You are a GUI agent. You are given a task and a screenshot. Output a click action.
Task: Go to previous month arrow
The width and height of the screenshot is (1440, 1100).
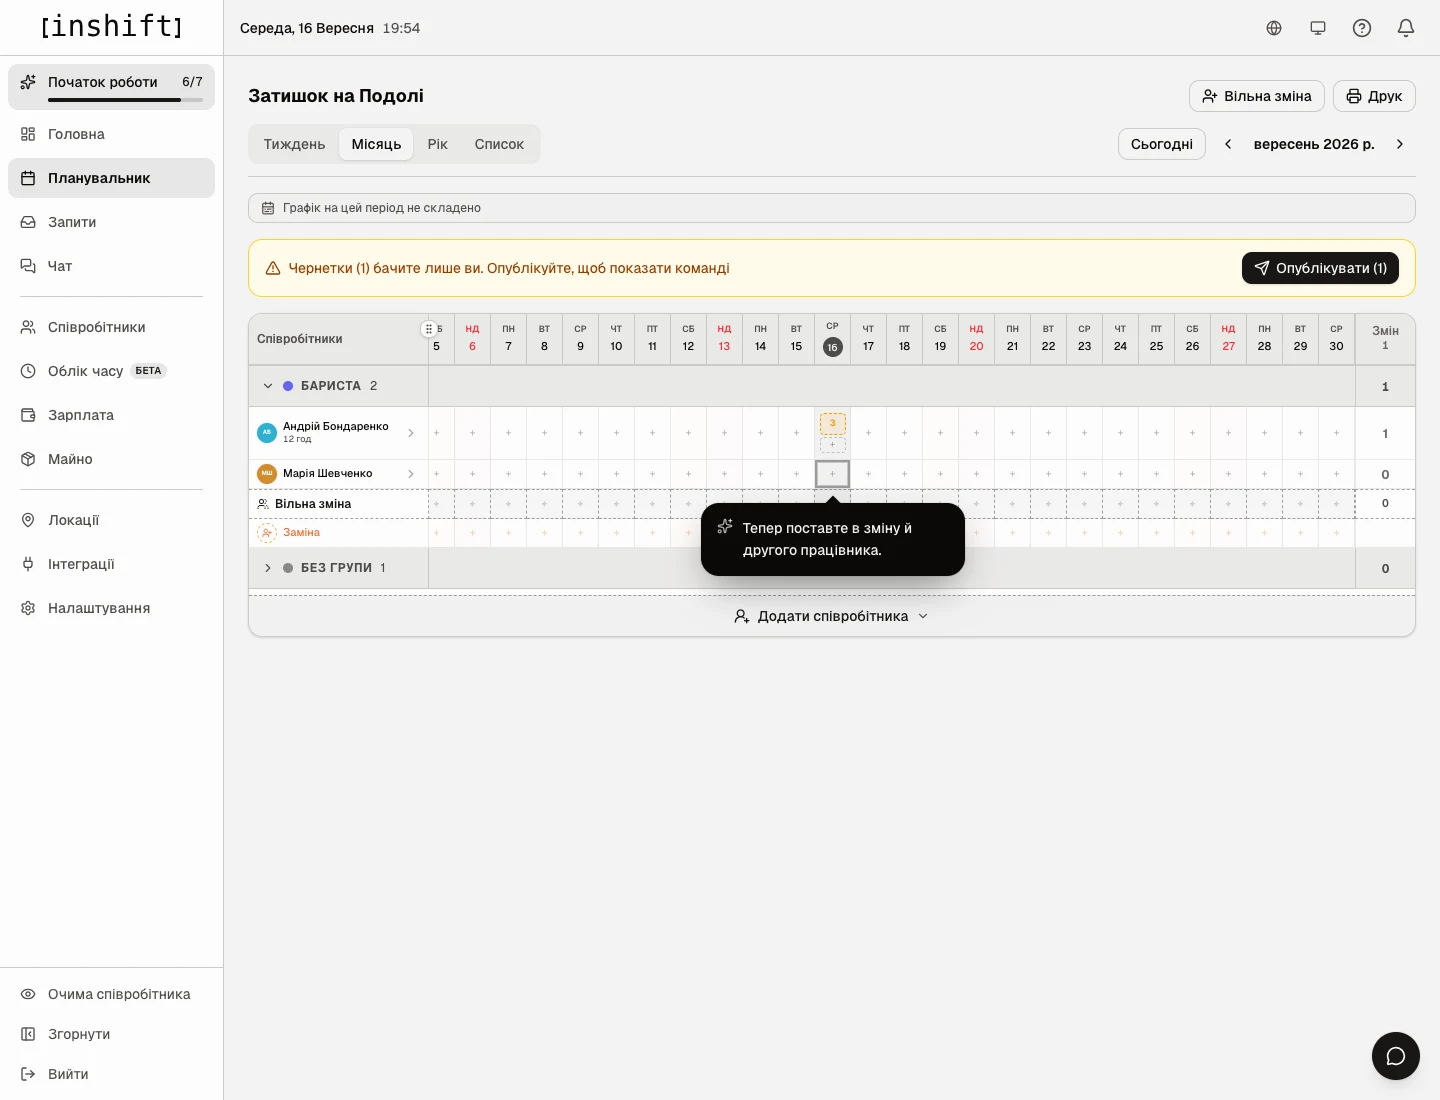pos(1228,144)
